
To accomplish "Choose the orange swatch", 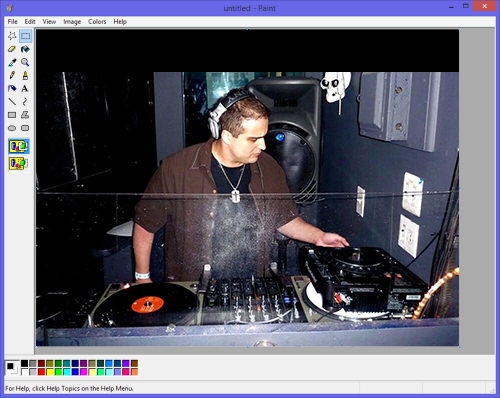I will (135, 372).
